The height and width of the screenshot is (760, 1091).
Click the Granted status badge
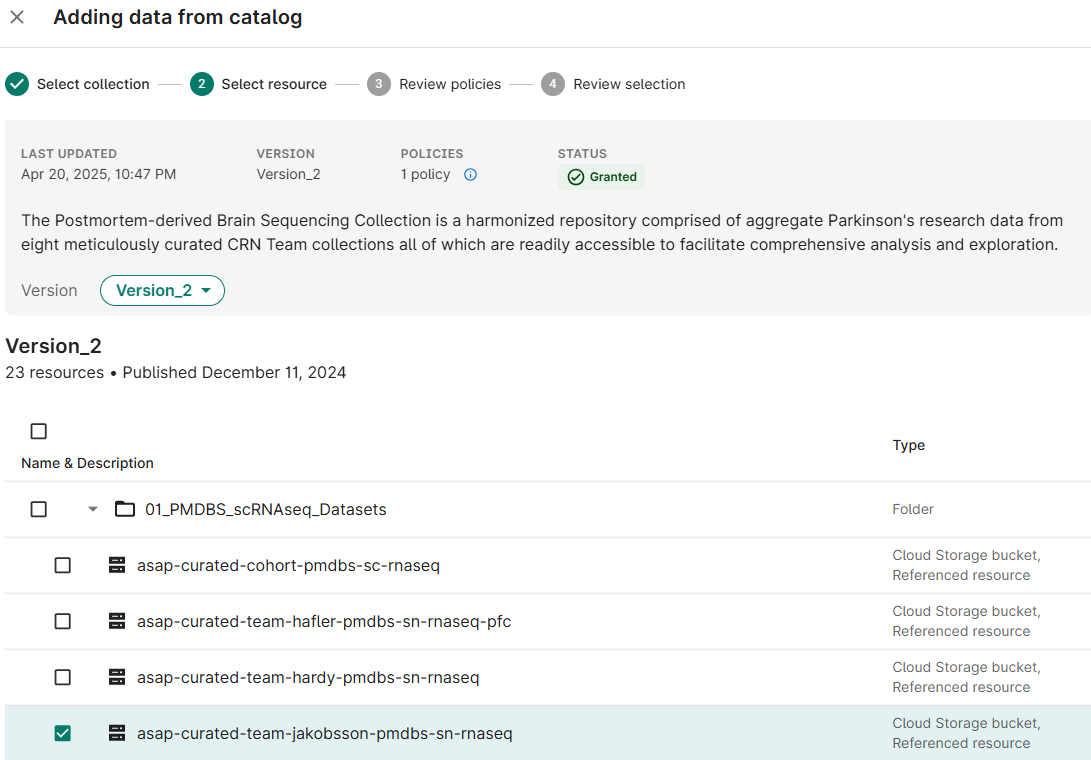coord(602,177)
